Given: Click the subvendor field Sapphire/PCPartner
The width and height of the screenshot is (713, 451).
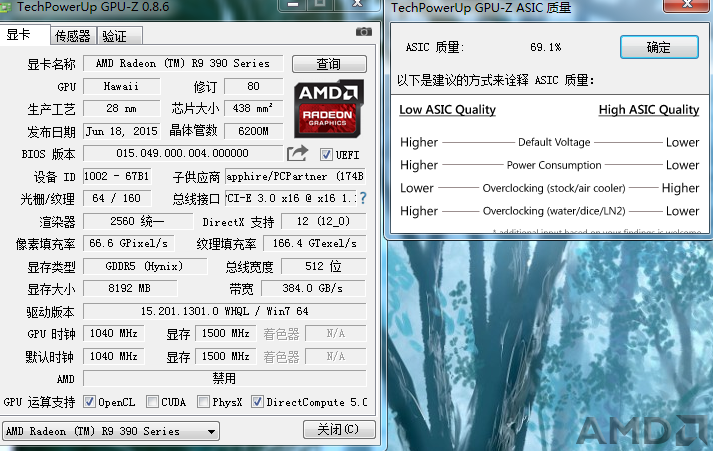Looking at the screenshot, I should pos(296,176).
